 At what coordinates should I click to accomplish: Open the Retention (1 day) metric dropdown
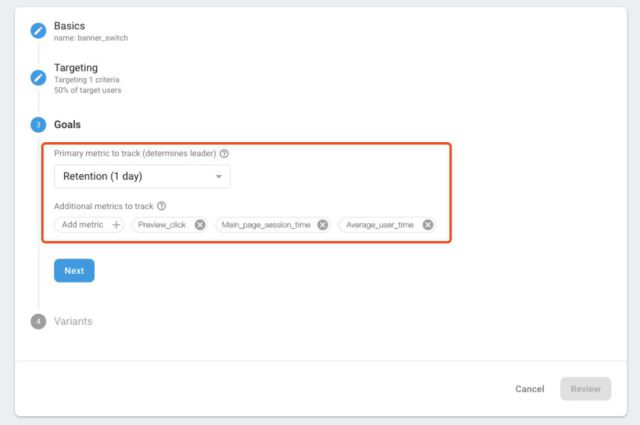(141, 177)
